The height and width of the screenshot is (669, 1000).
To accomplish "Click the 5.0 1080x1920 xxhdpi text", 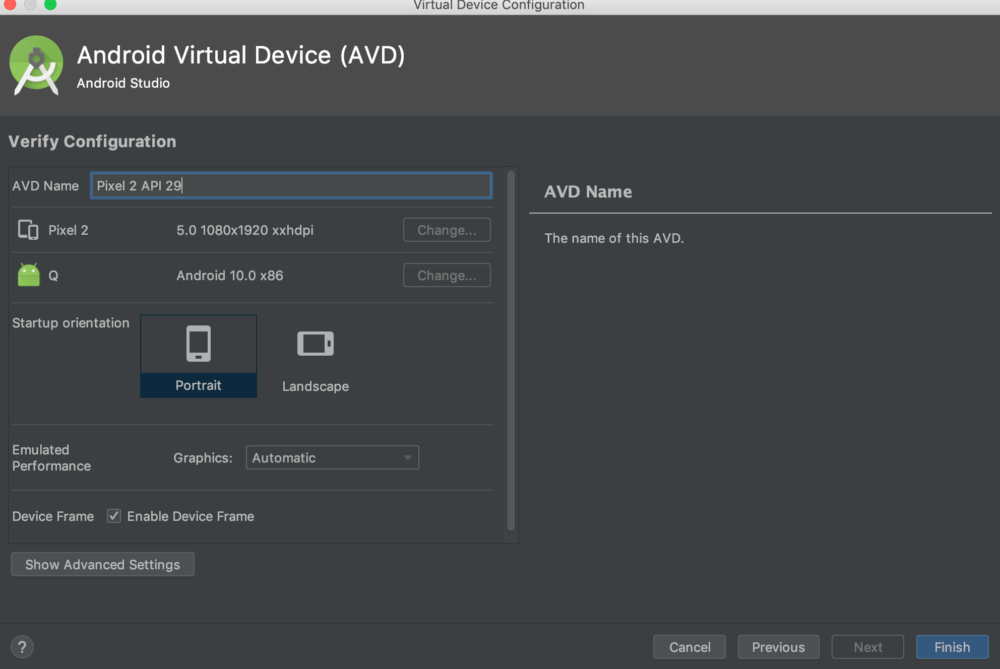I will [x=245, y=230].
